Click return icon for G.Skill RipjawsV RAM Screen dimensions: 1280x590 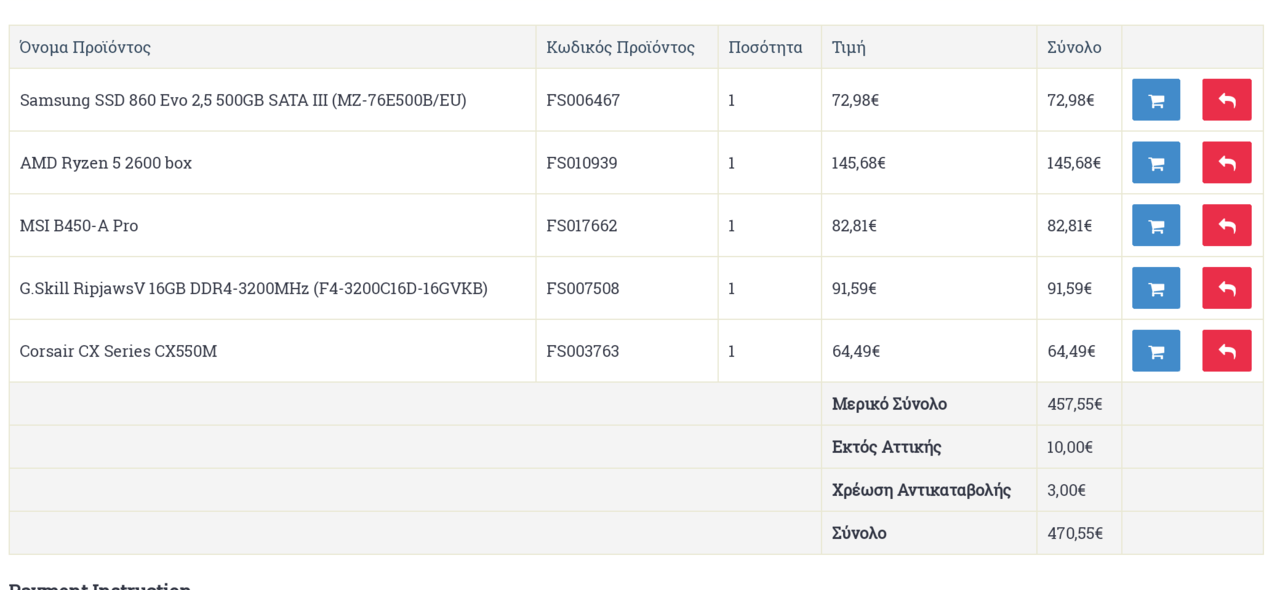coord(1227,288)
